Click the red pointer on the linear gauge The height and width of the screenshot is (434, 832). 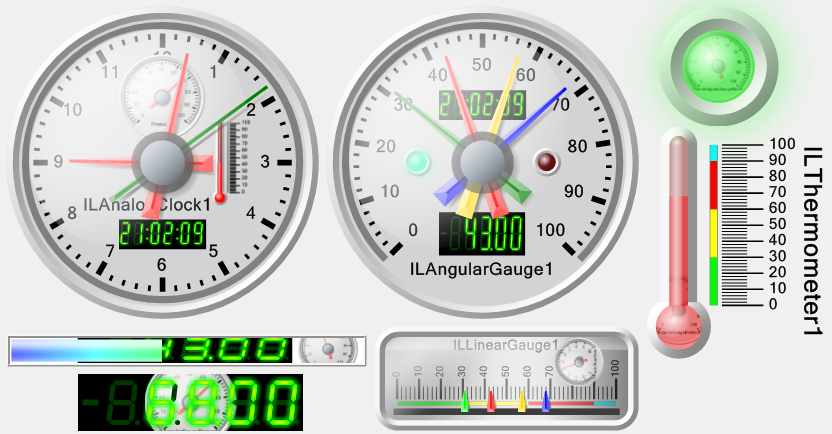click(x=492, y=402)
